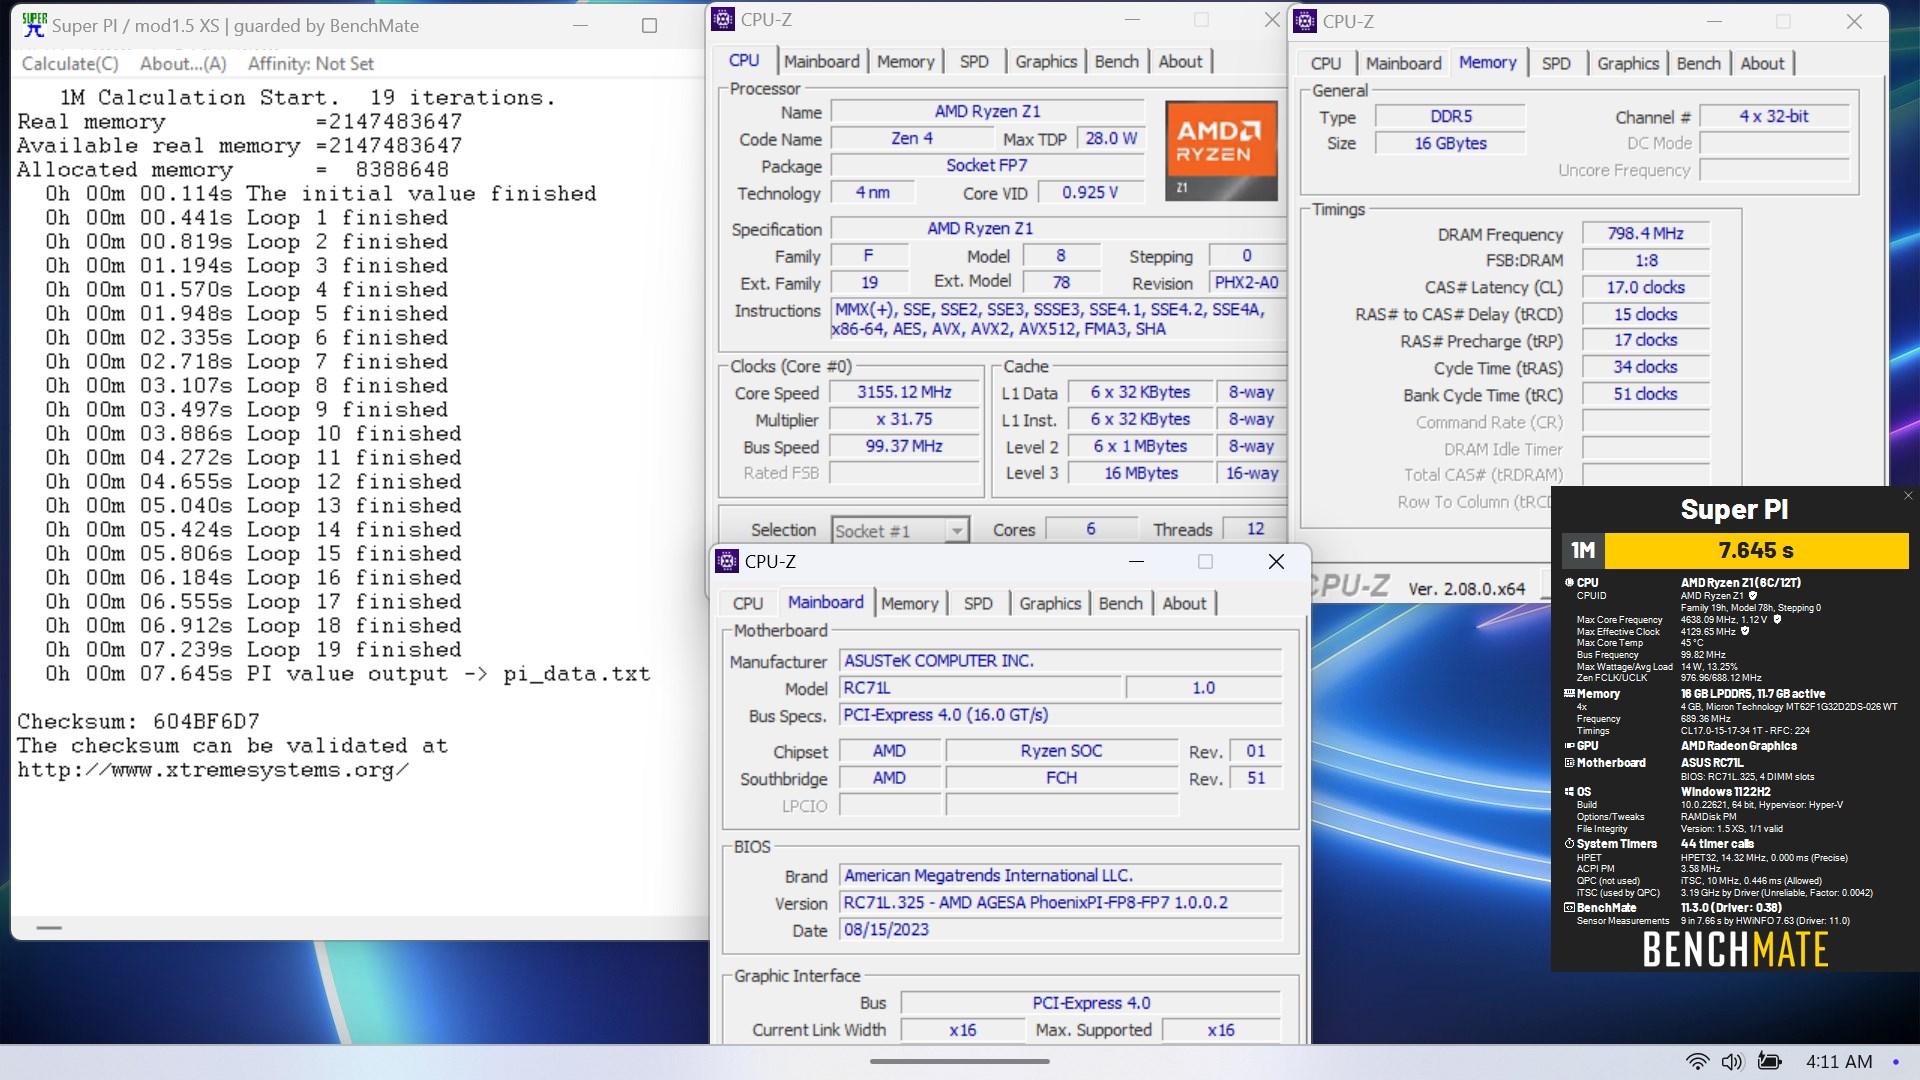The height and width of the screenshot is (1080, 1920).
Task: Select Graphics tab in CPU-Z Mainboard window
Action: point(1050,603)
